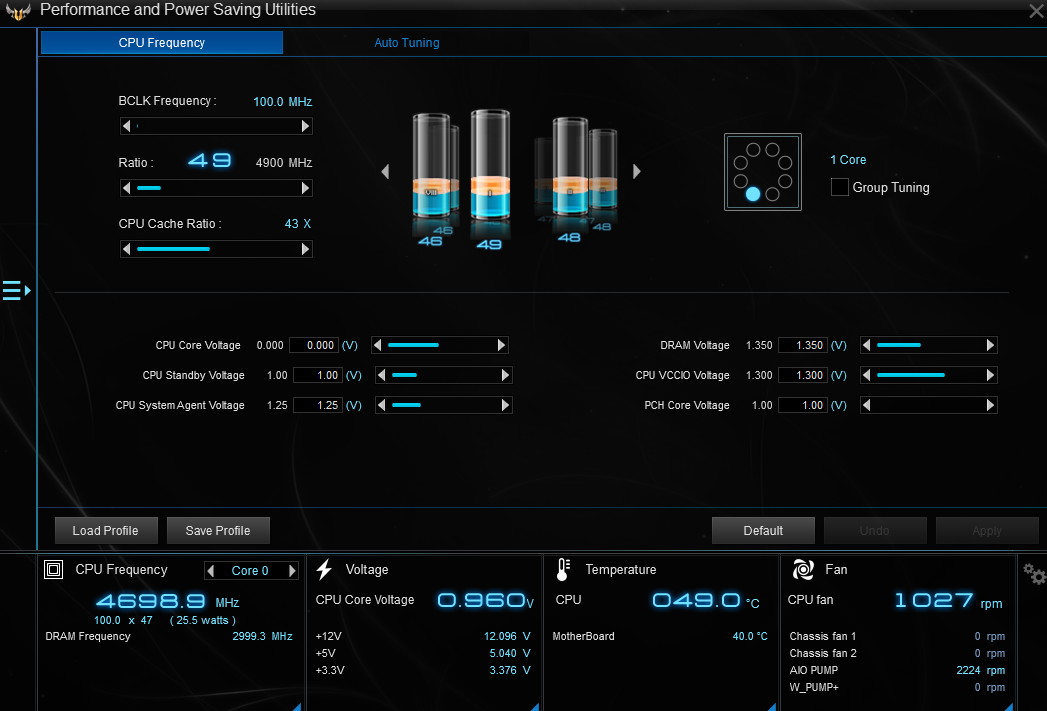
Task: Increase CPU VCCIO Voltage with right arrow
Action: pos(990,375)
